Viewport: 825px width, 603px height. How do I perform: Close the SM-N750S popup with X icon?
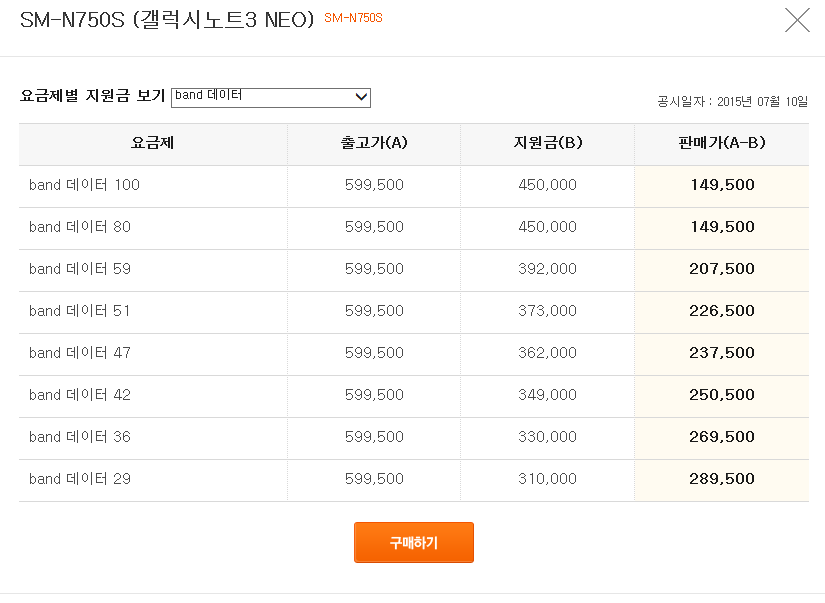click(797, 21)
